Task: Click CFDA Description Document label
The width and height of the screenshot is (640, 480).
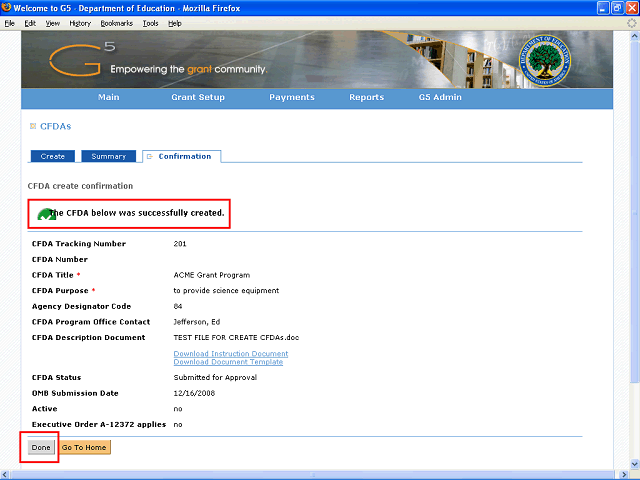Action: click(89, 338)
